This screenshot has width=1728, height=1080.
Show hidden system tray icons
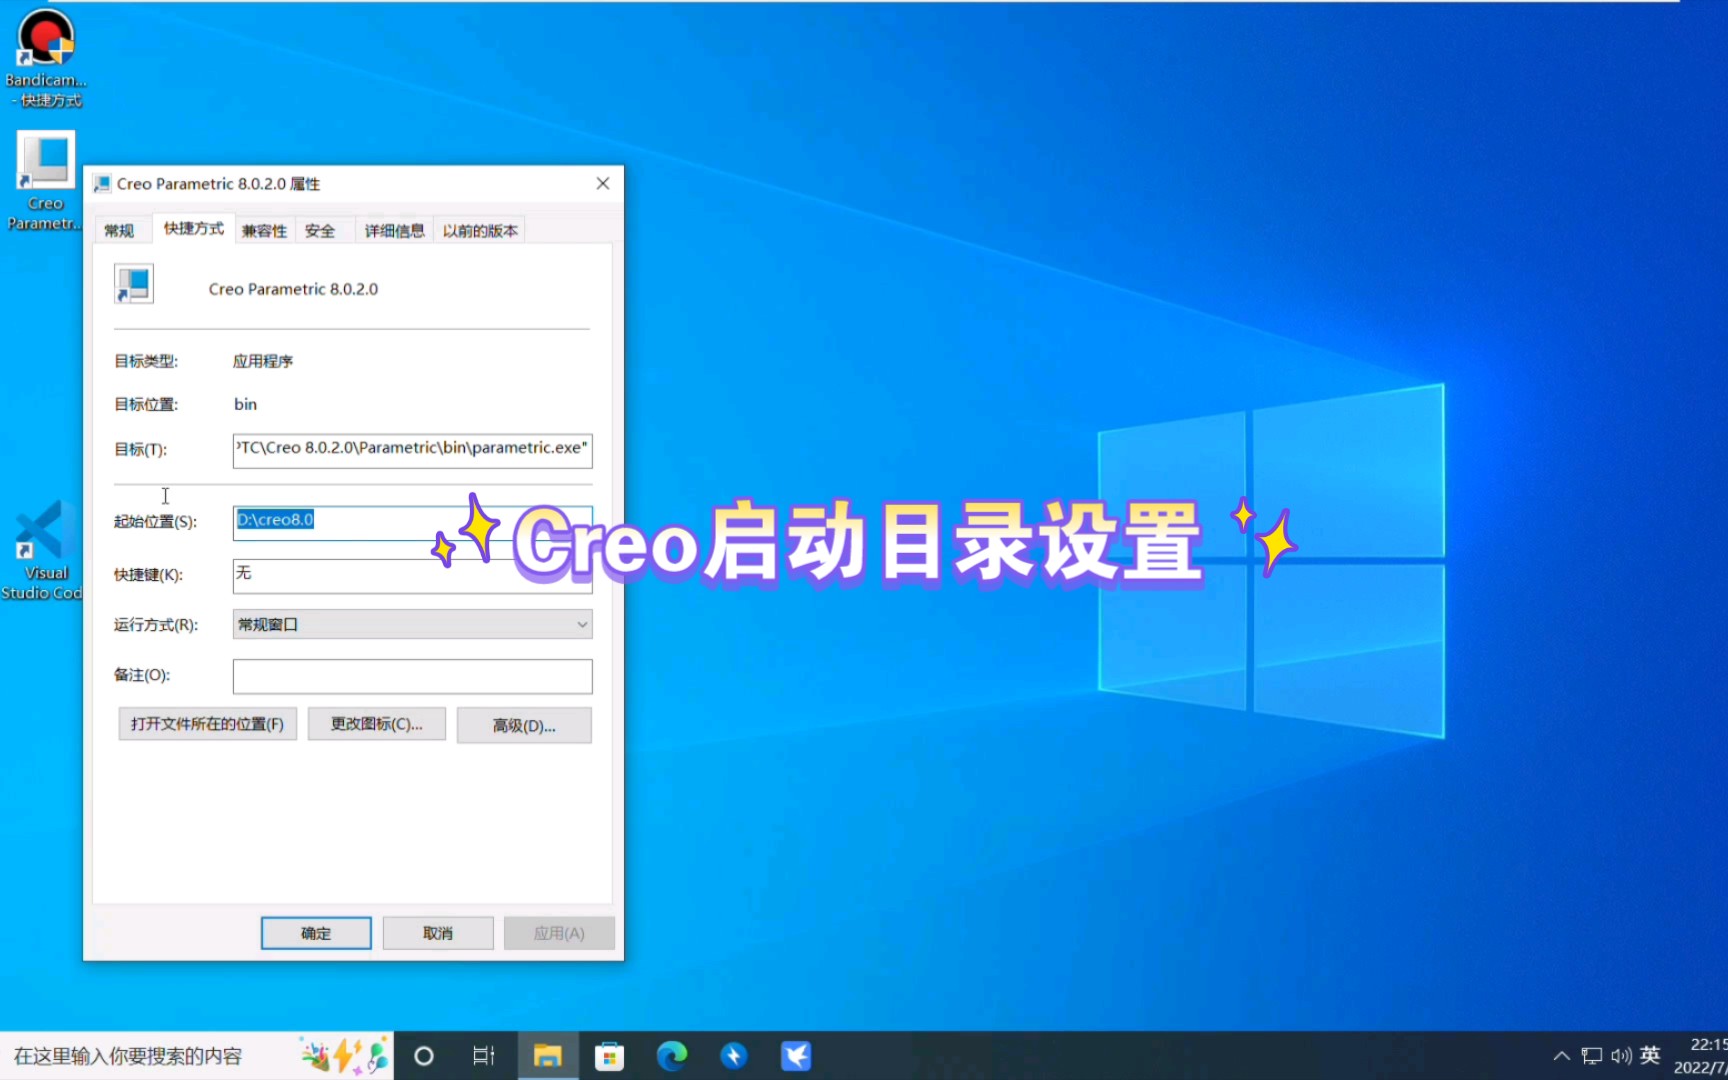tap(1561, 1056)
